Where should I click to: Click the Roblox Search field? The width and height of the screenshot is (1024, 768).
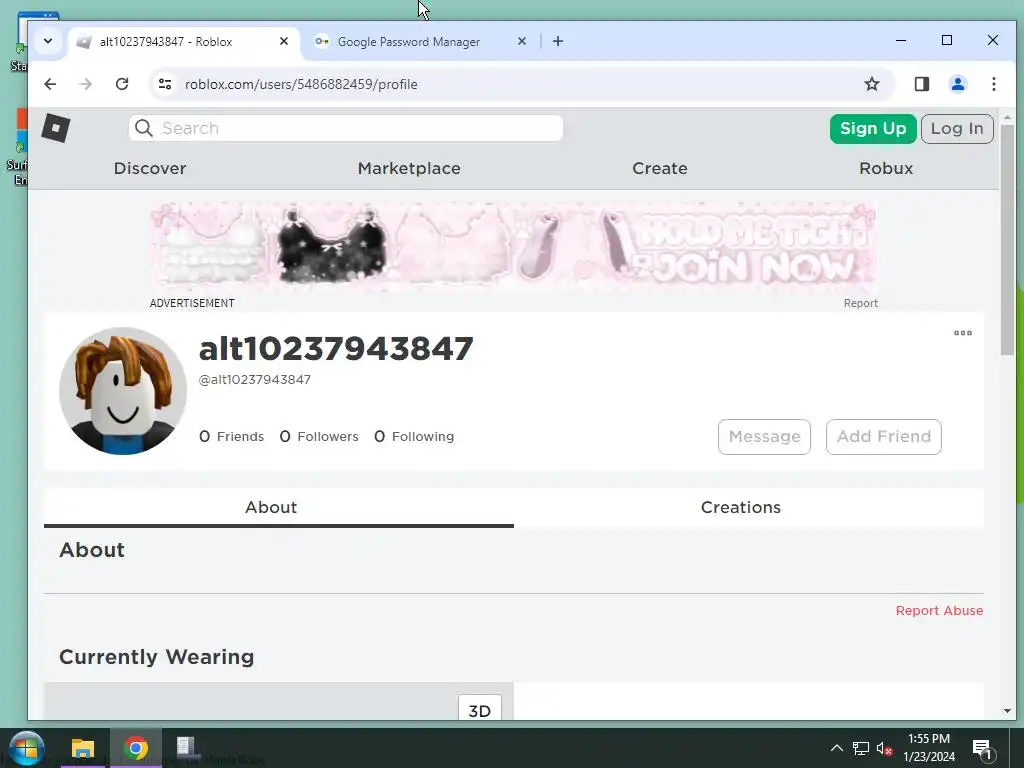(345, 128)
